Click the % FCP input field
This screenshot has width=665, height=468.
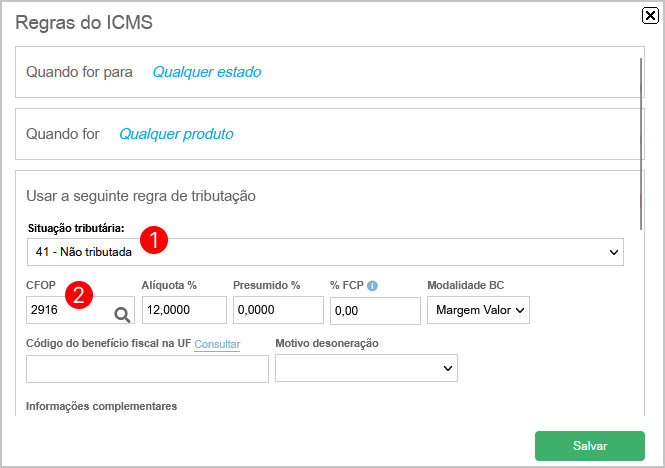click(375, 311)
